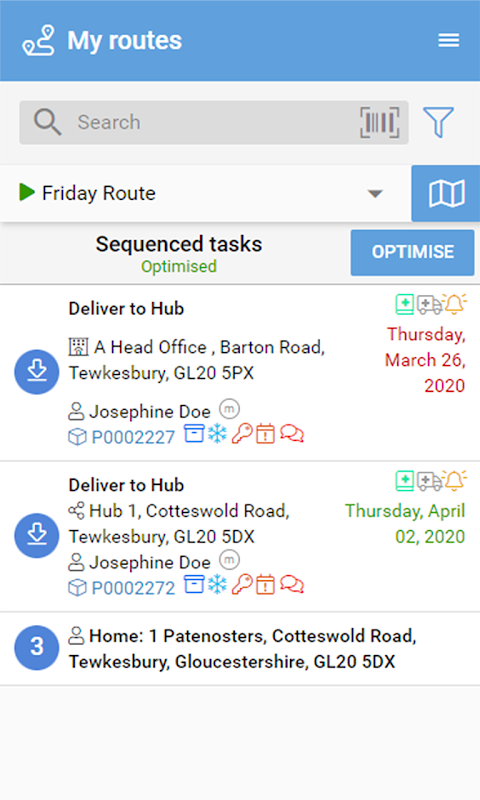Click the ambulance icon on second task
The image size is (480, 800).
(429, 481)
